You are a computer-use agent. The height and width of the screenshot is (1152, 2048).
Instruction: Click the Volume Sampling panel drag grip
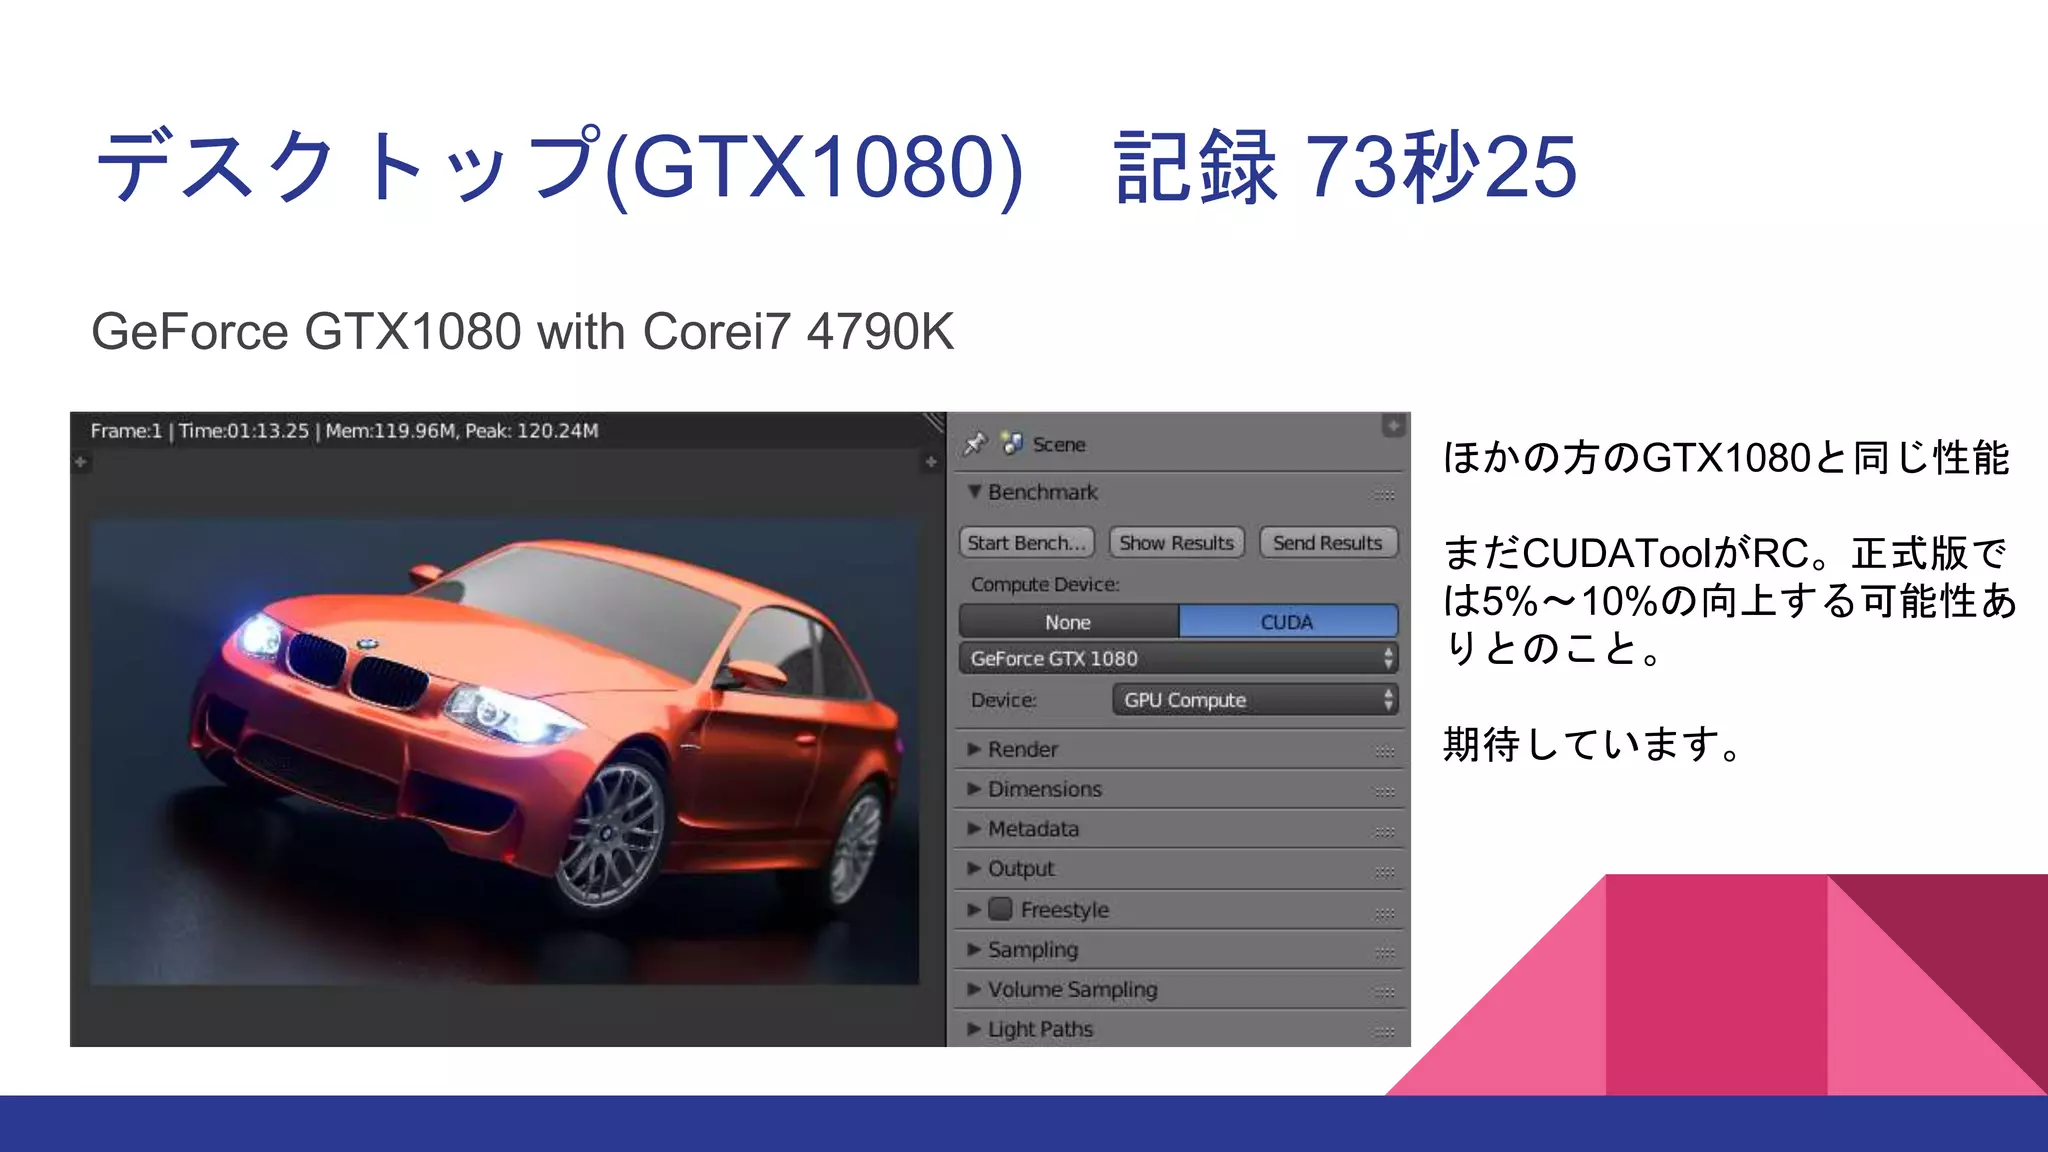[x=1384, y=992]
